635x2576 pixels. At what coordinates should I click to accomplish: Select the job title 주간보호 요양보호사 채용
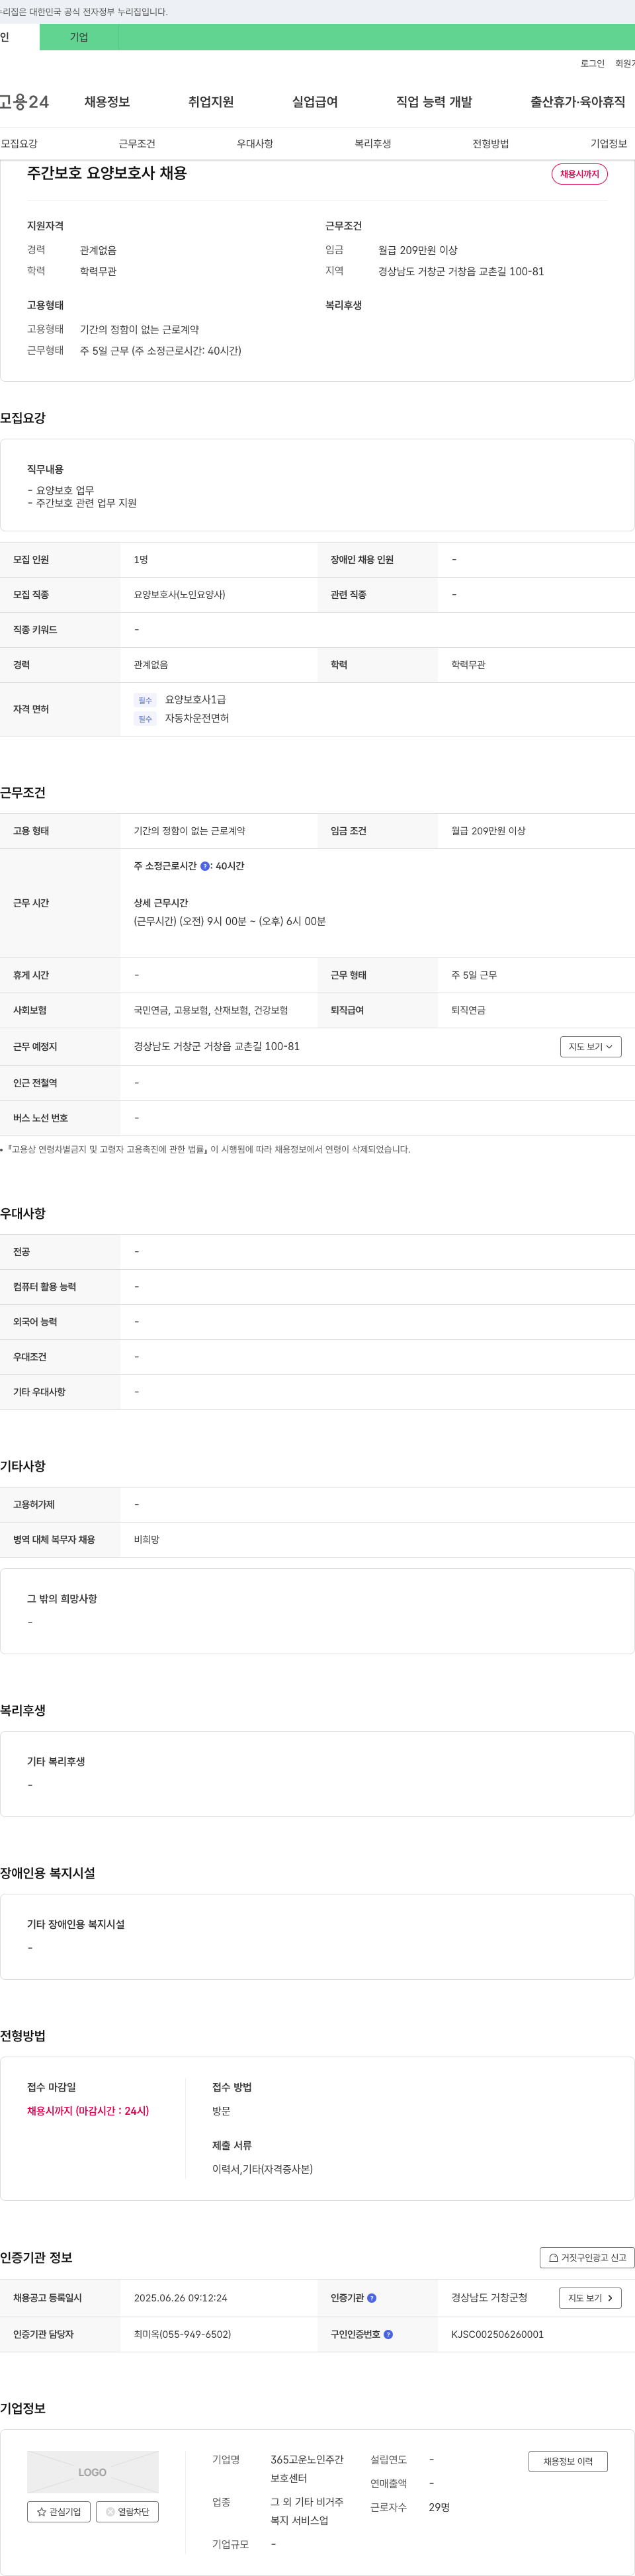107,173
